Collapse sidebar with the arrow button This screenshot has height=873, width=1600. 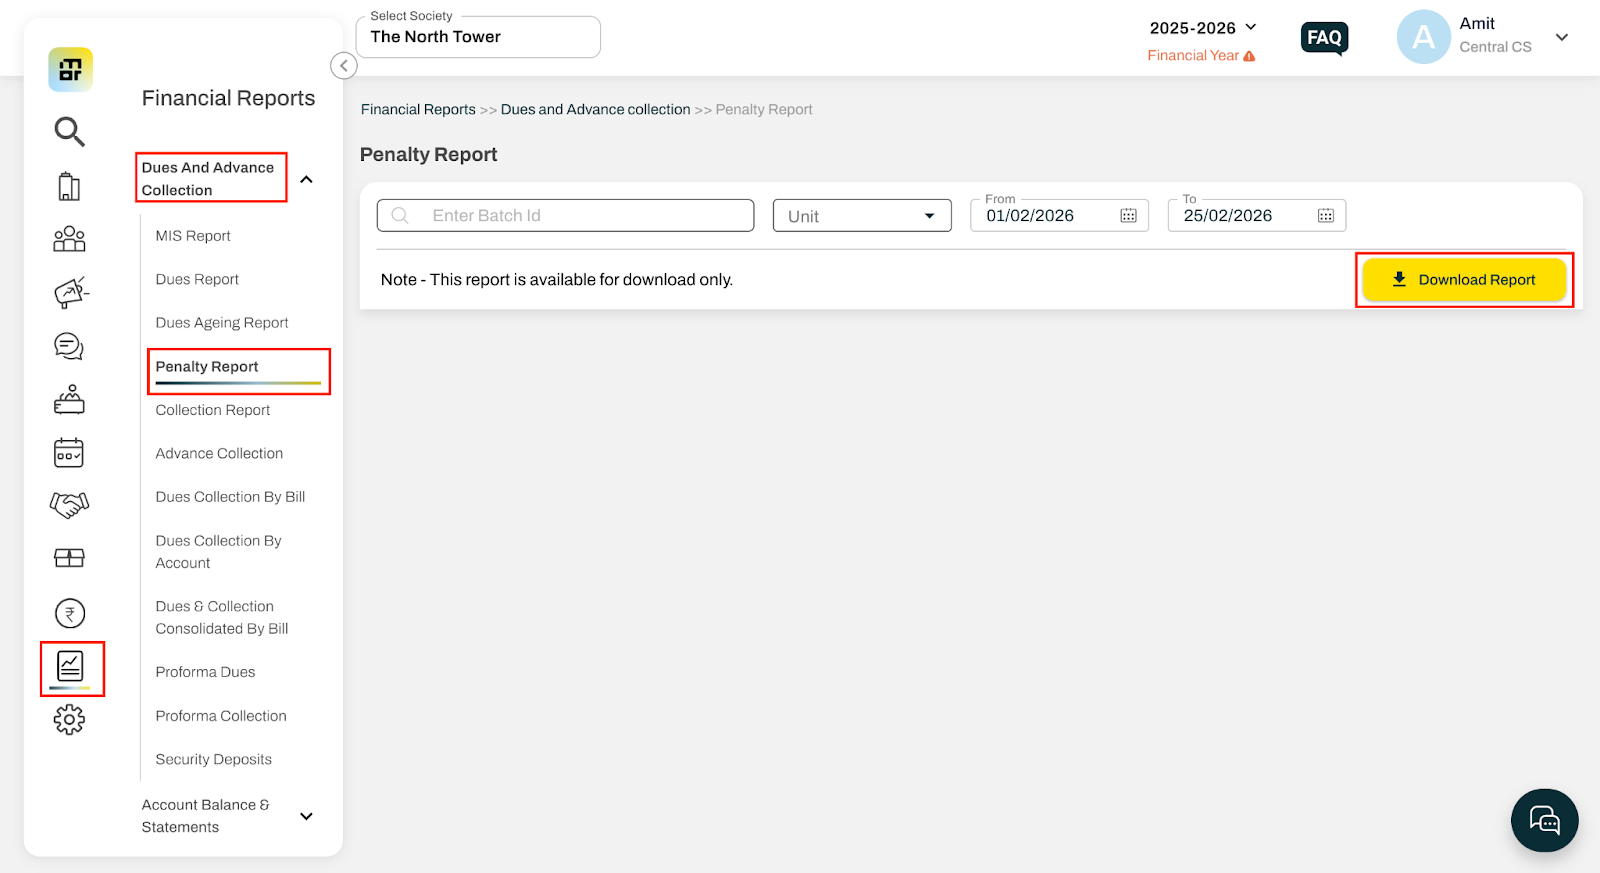pos(343,66)
